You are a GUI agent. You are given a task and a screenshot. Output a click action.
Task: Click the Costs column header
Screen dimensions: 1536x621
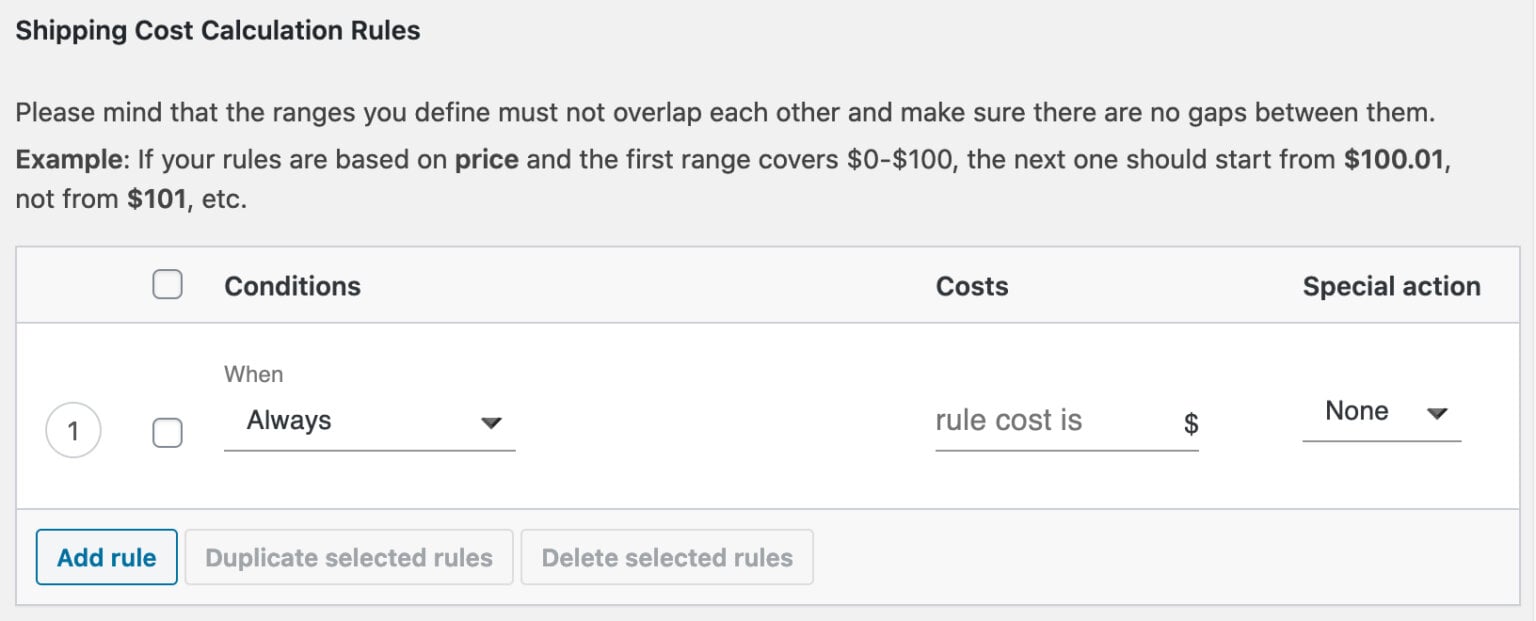(x=971, y=286)
